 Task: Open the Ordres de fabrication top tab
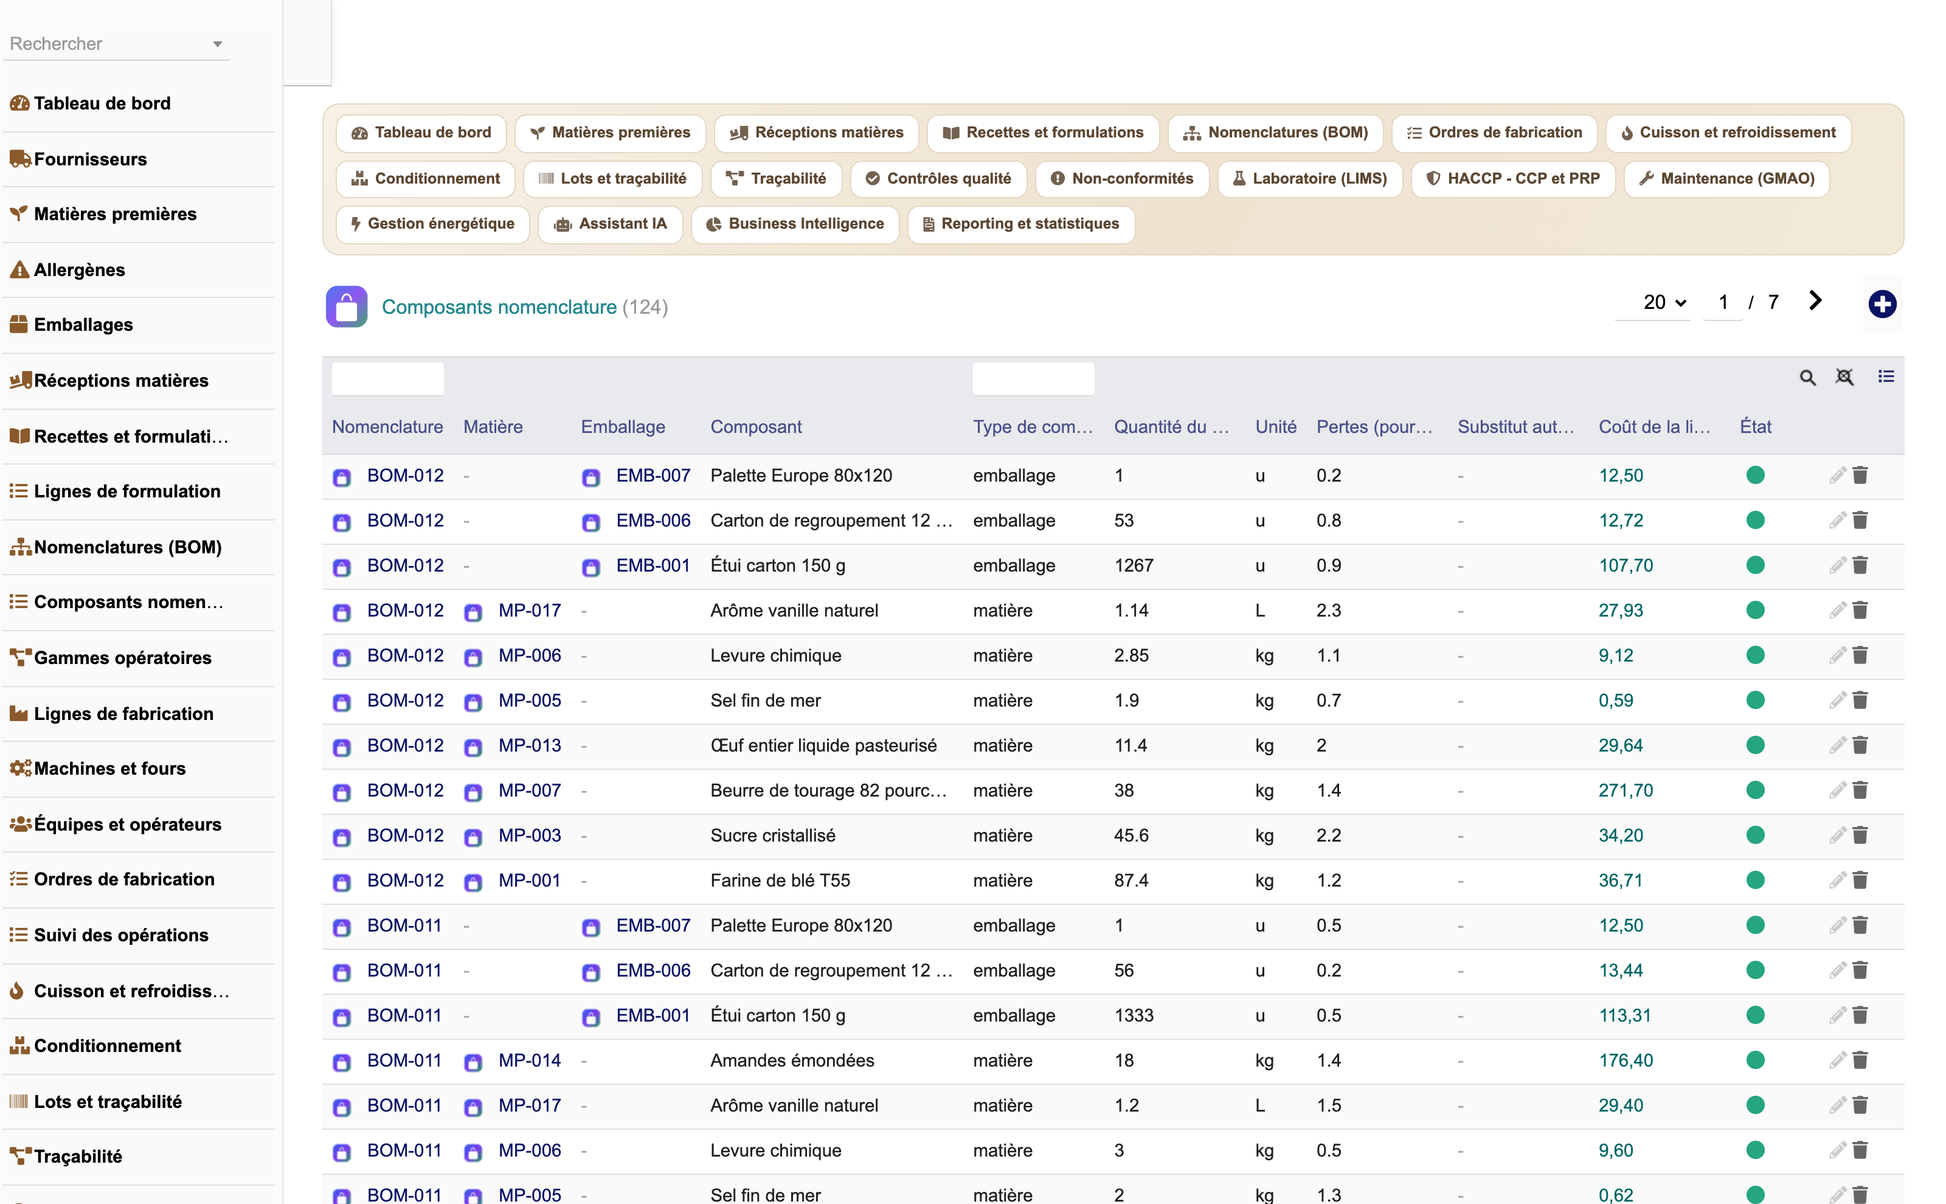[1494, 132]
